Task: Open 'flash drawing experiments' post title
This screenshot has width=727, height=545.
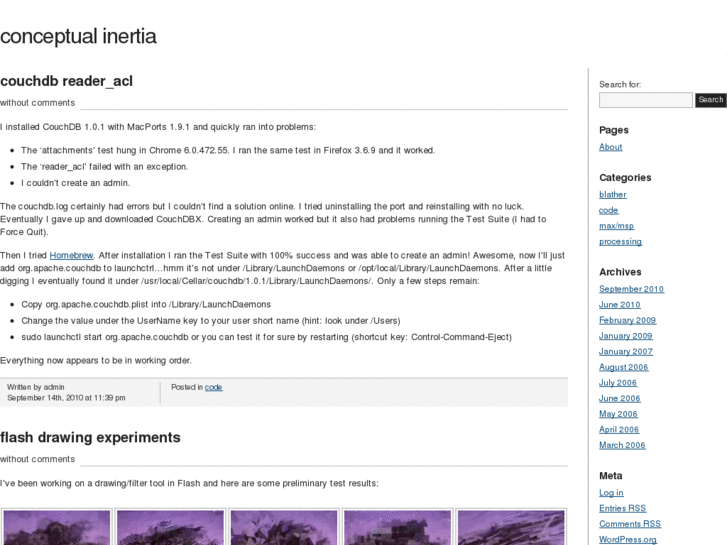Action: tap(90, 437)
